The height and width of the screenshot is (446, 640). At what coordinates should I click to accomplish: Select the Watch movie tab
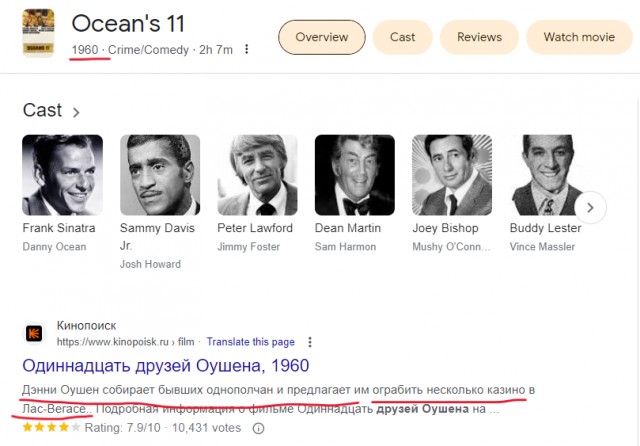(579, 37)
